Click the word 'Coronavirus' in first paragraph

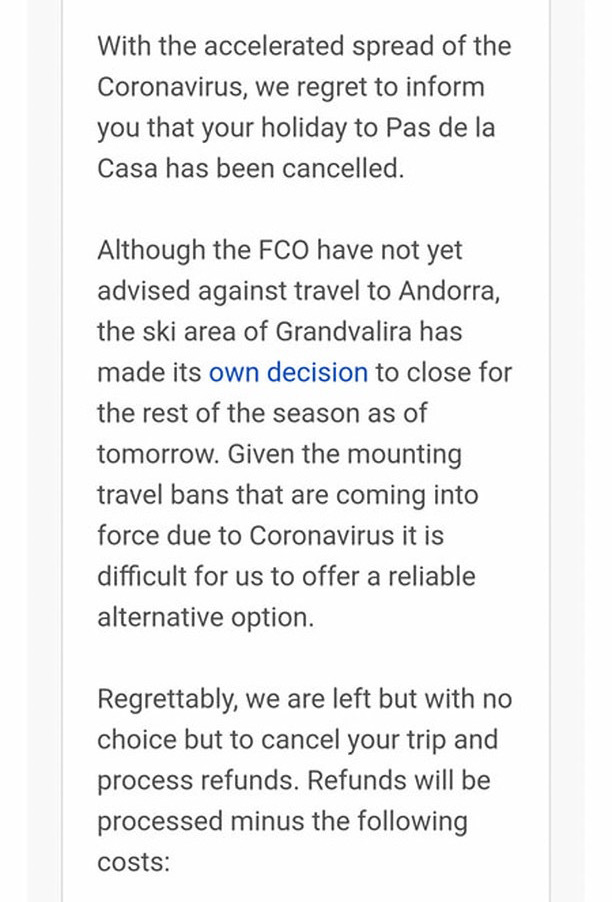(172, 87)
